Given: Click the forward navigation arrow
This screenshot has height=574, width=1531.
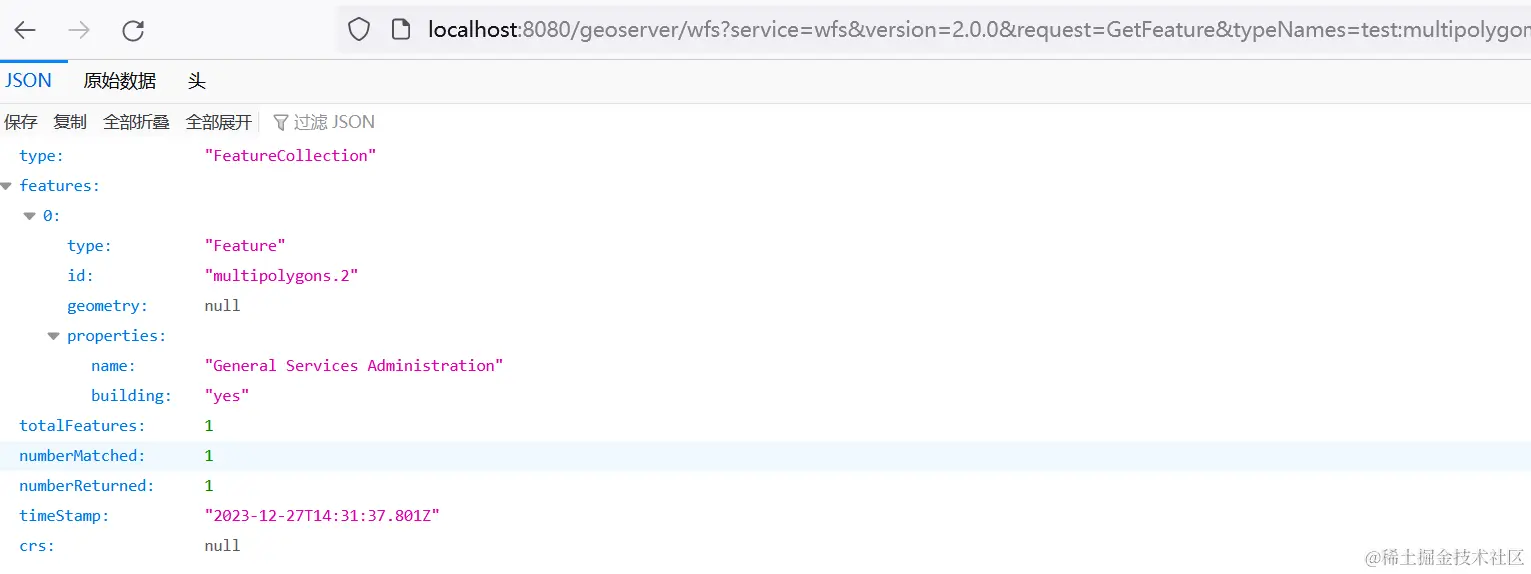Looking at the screenshot, I should [79, 30].
